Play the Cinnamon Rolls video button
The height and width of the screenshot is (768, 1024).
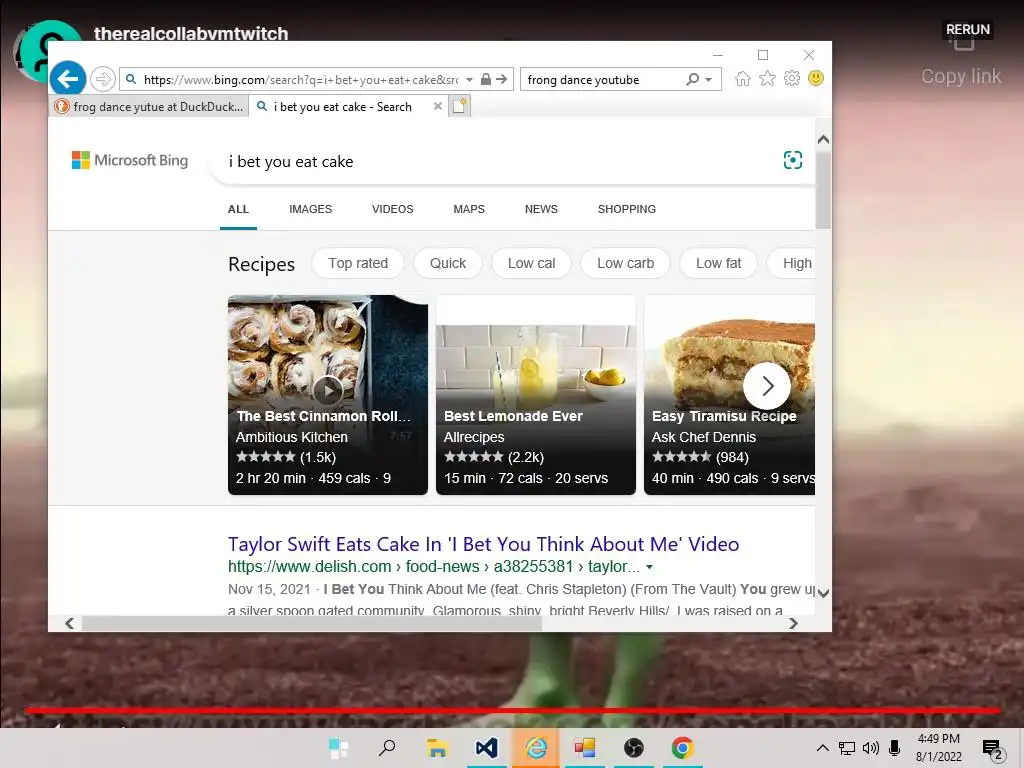click(x=327, y=391)
